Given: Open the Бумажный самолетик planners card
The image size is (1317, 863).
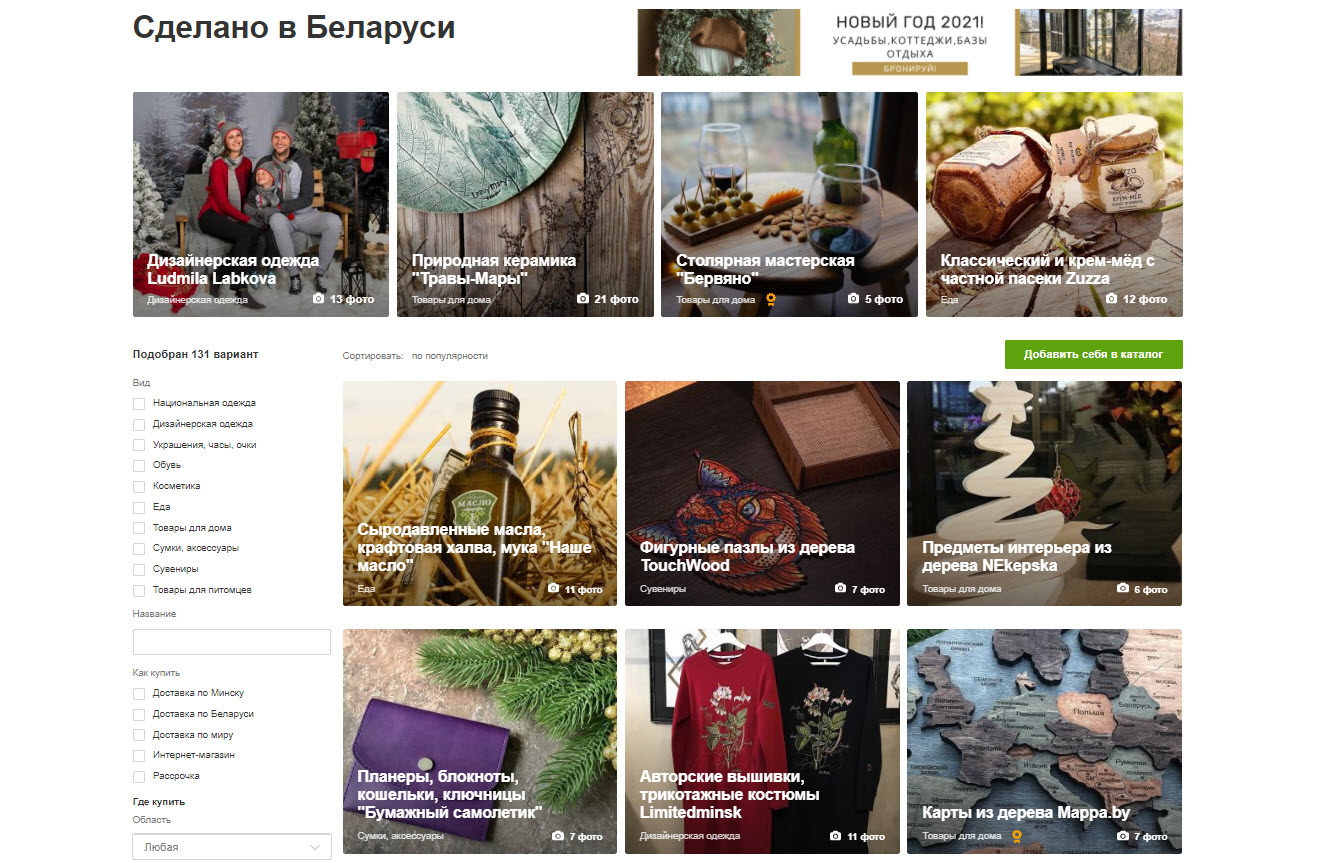Looking at the screenshot, I should (479, 741).
